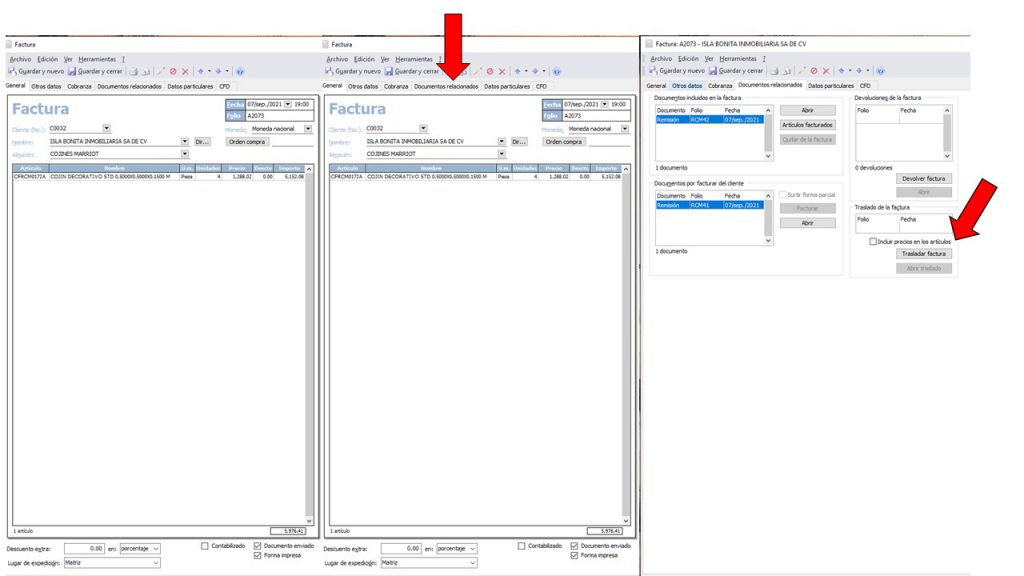Click the 'Artículos facturados' button
Viewport: 1024px width, 576px height.
pyautogui.click(x=806, y=125)
